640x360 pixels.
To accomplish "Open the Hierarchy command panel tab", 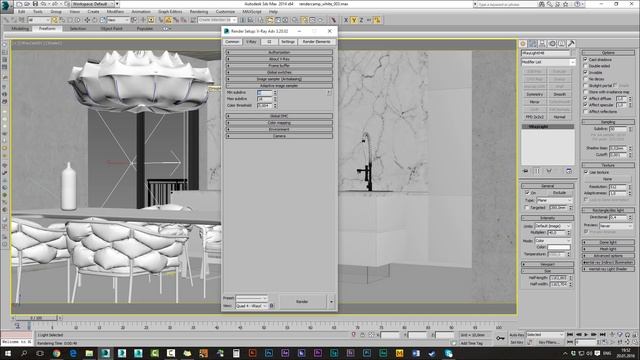I will click(x=542, y=43).
